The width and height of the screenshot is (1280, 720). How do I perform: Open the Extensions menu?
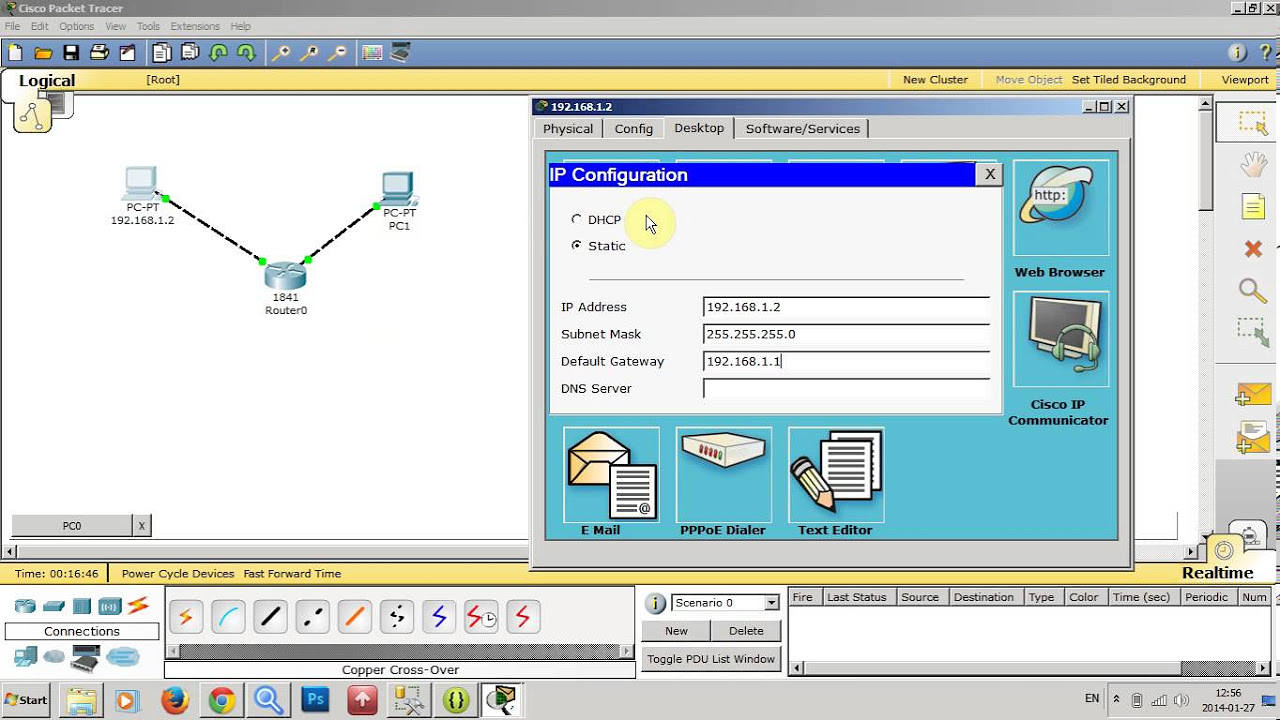(195, 26)
